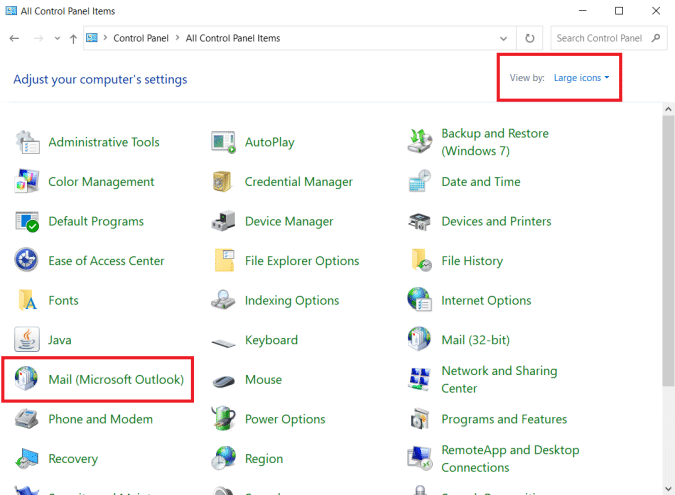Open File Explorer Options icon

pyautogui.click(x=224, y=260)
